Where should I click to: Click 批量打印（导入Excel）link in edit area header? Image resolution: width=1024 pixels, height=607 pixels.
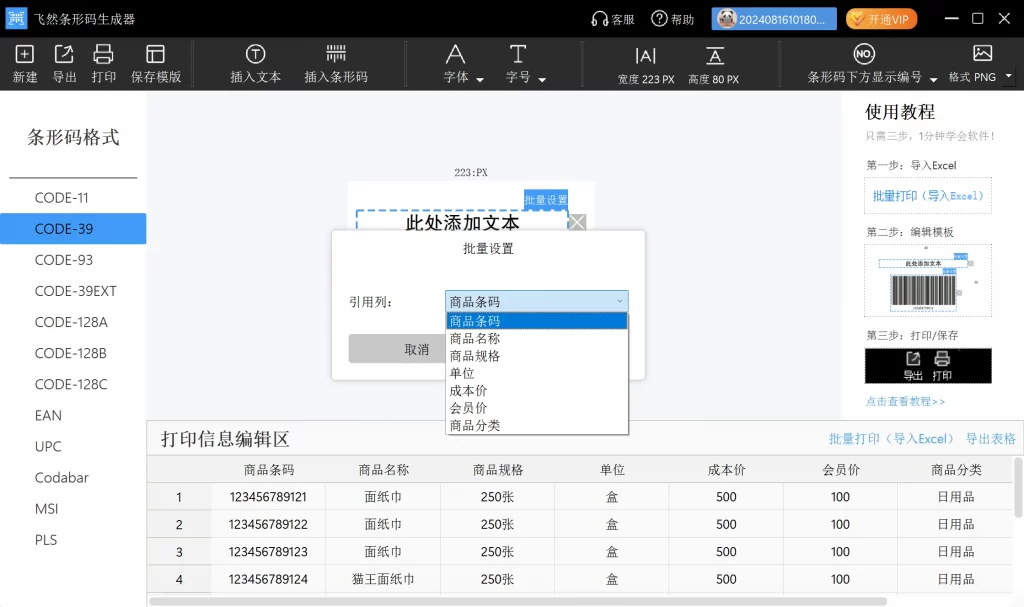click(891, 439)
